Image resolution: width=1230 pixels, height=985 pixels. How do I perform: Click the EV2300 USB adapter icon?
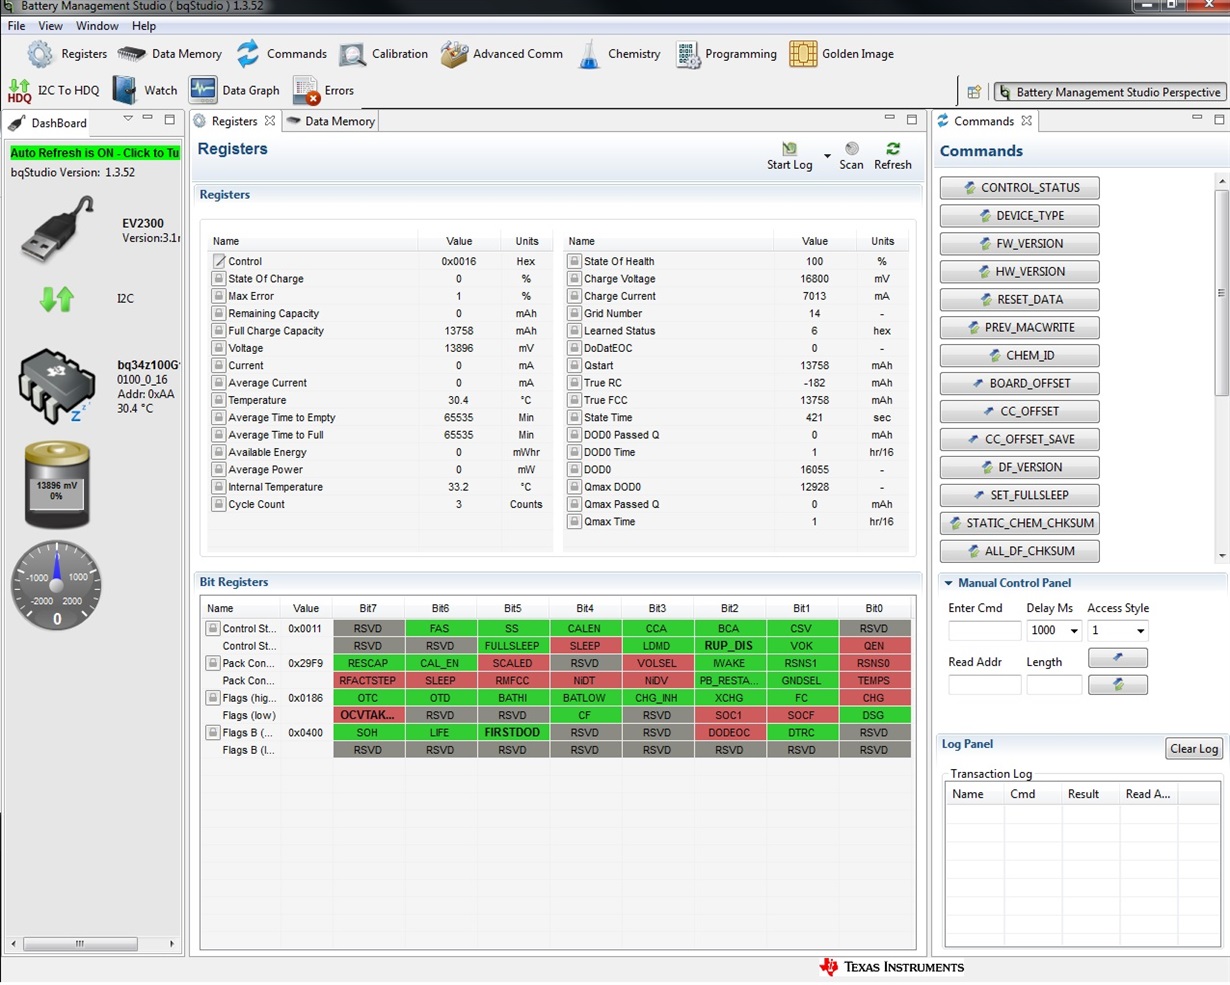(59, 230)
